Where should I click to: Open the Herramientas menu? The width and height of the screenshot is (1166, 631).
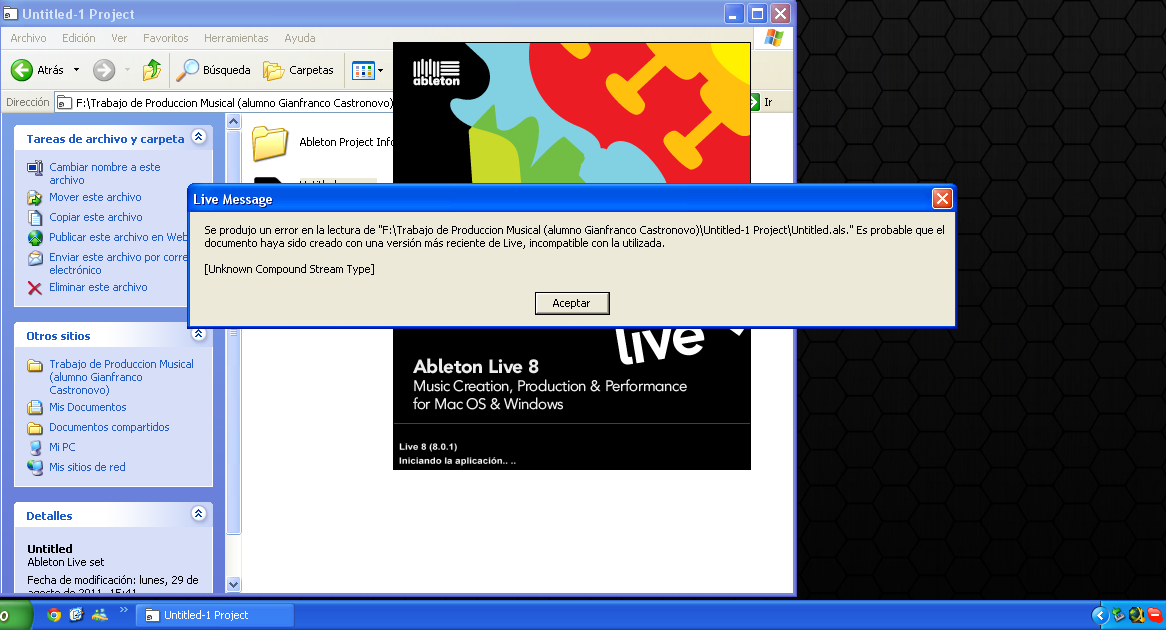click(236, 38)
